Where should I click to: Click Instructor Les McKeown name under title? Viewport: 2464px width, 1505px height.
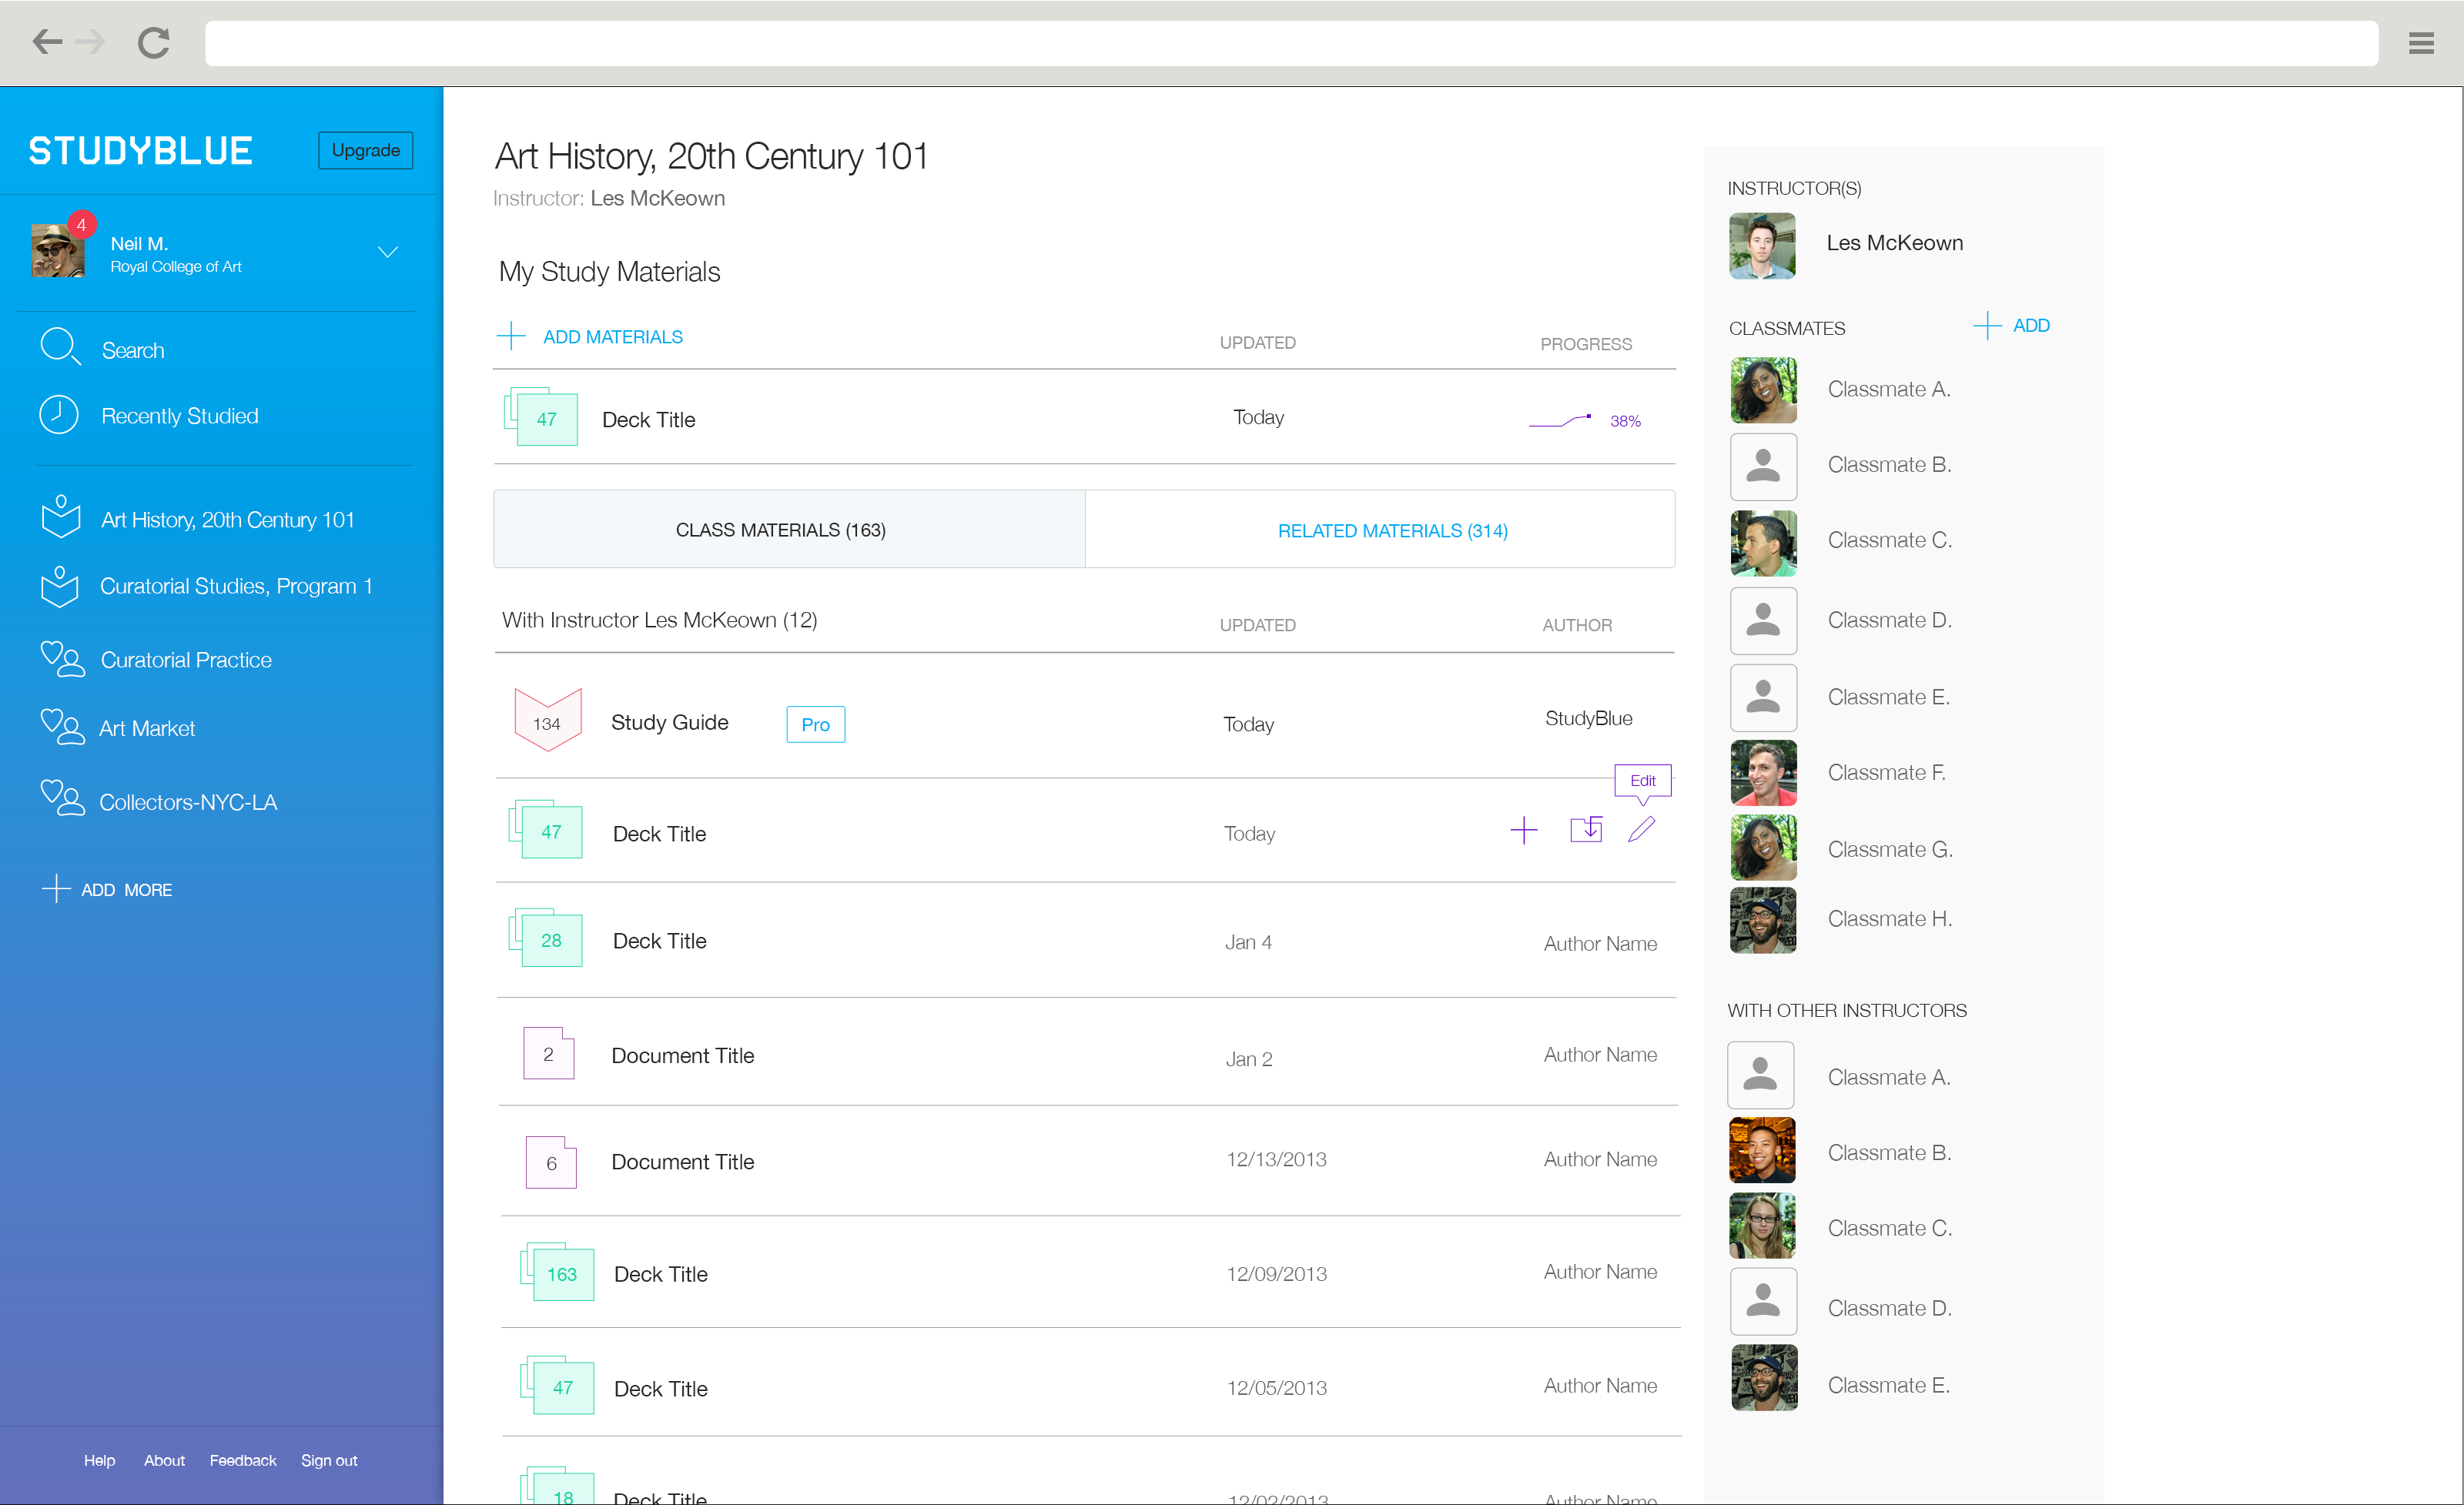[x=657, y=198]
